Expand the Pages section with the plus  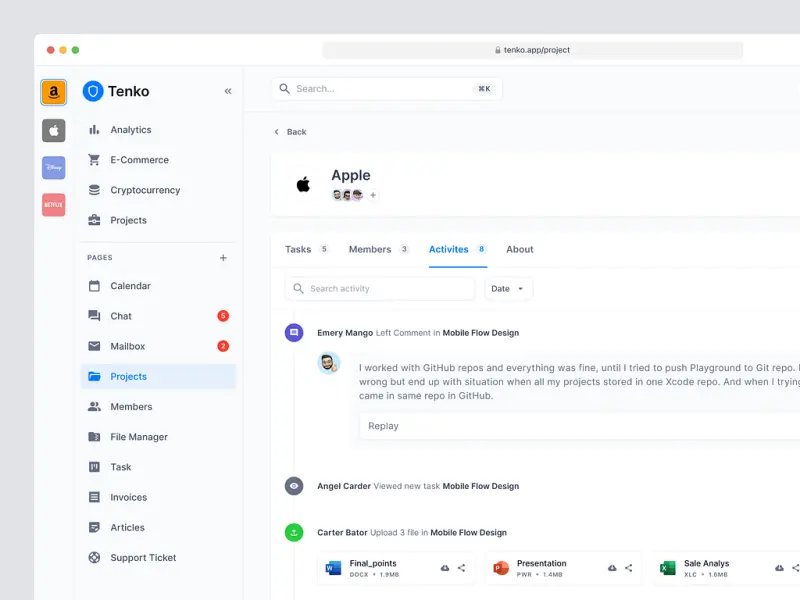tap(222, 257)
